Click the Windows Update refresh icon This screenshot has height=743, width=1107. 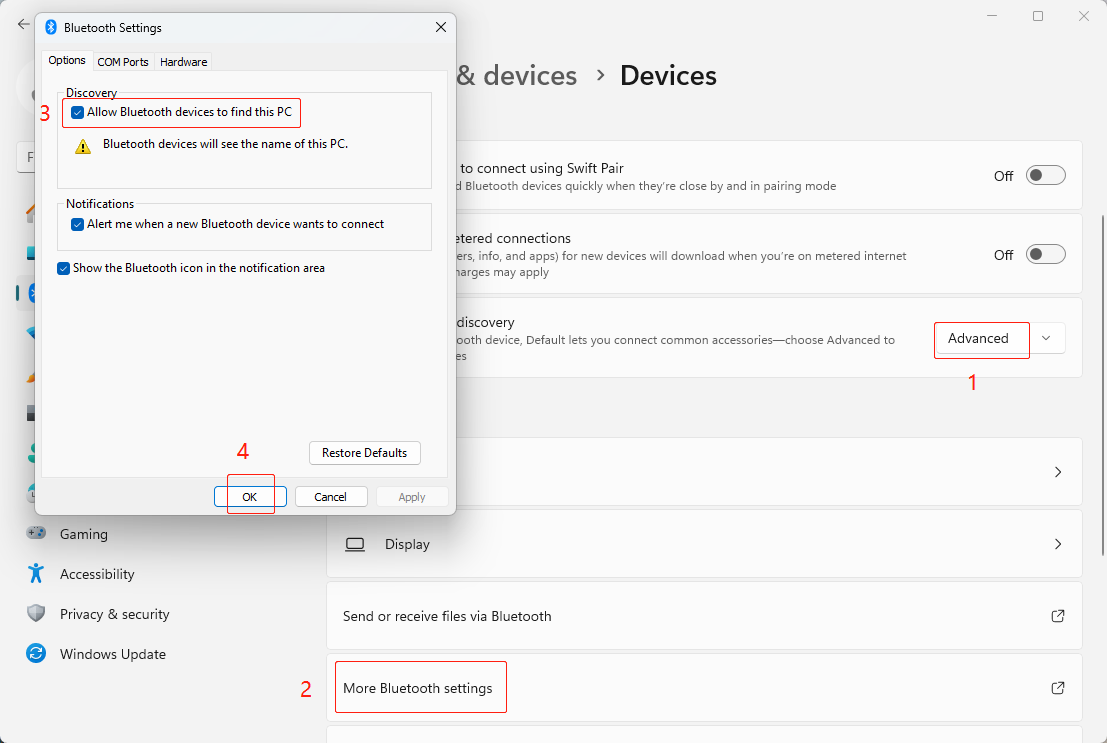tap(36, 653)
